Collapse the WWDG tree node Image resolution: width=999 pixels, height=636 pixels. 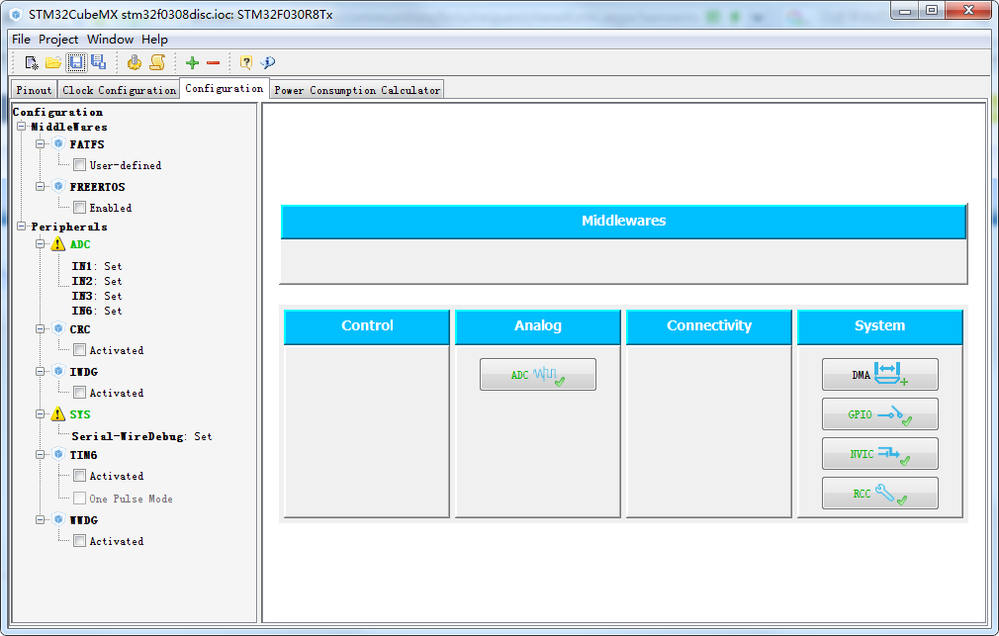click(40, 520)
